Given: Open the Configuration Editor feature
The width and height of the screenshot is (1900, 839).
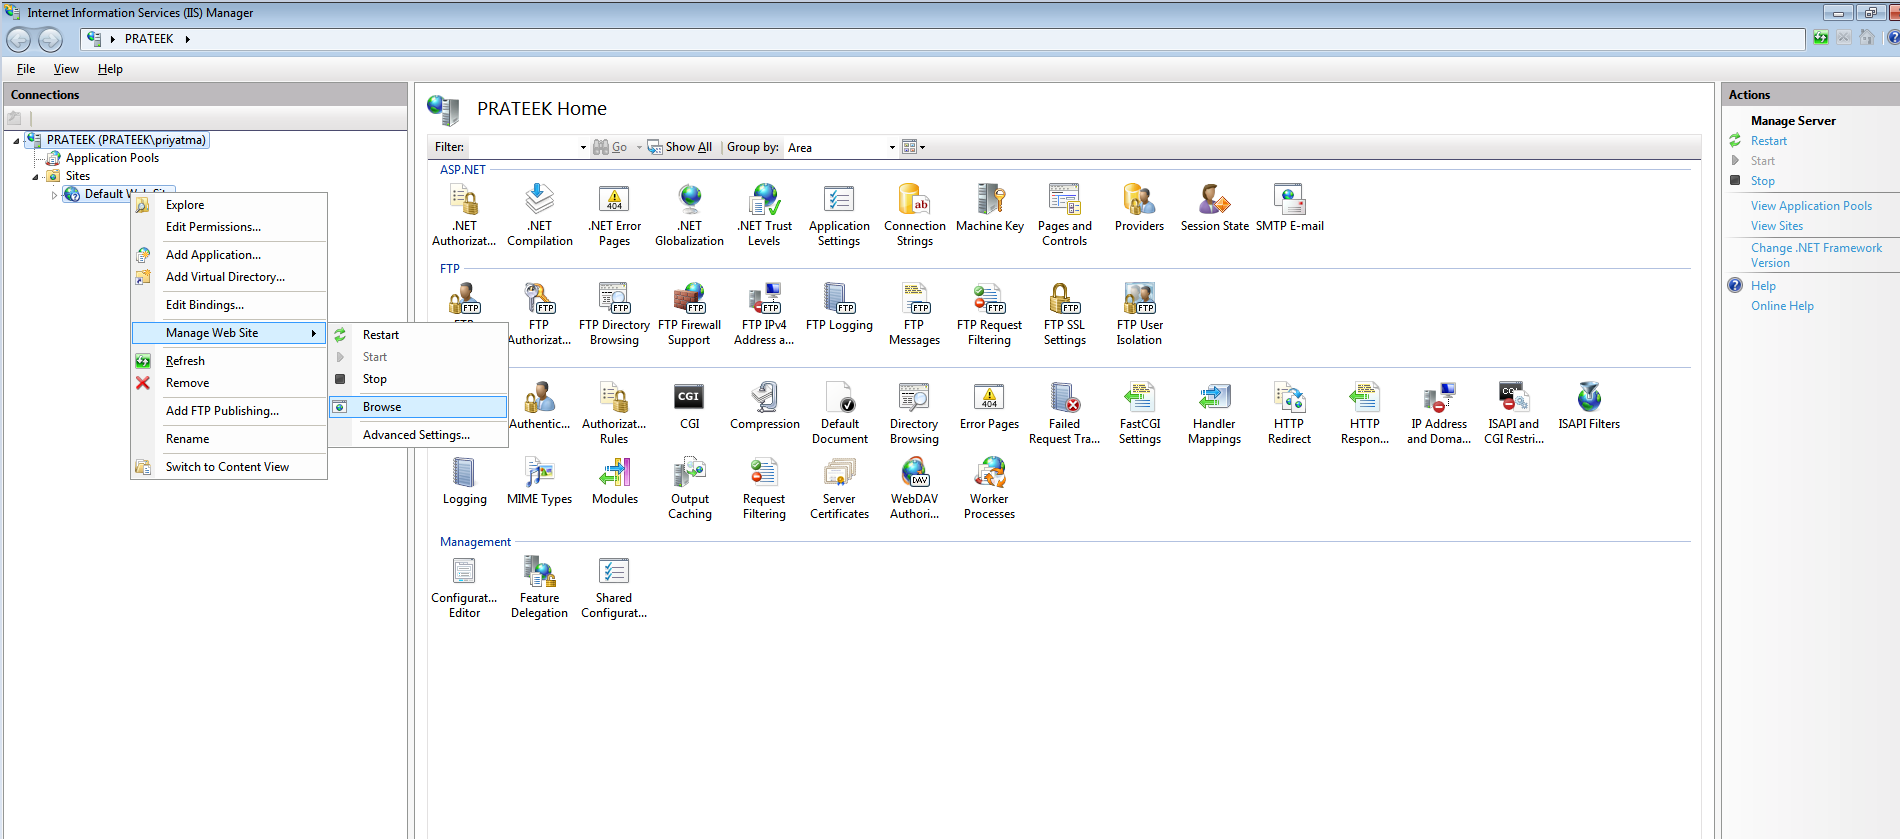Looking at the screenshot, I should 464,587.
